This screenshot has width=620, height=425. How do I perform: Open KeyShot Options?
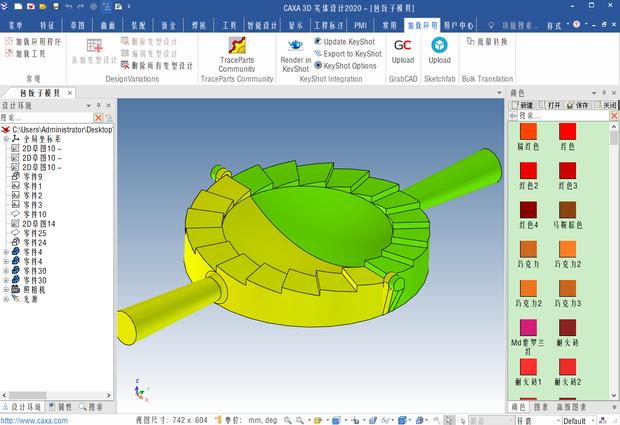coord(345,66)
